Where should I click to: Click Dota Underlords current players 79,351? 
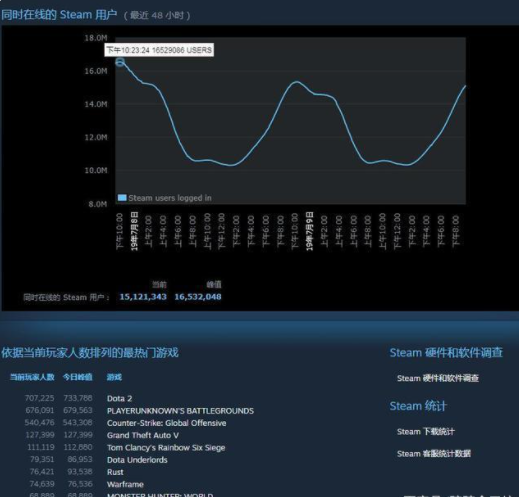(42, 460)
